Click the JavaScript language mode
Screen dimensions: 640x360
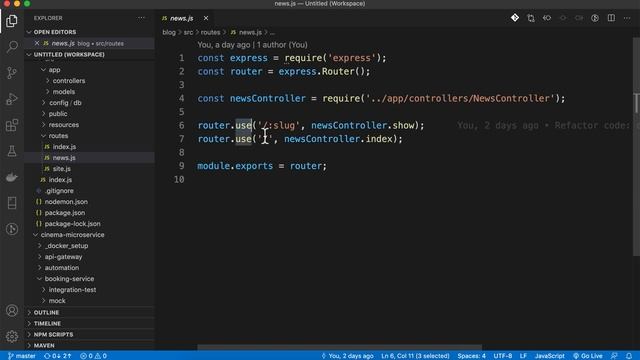[549, 356]
